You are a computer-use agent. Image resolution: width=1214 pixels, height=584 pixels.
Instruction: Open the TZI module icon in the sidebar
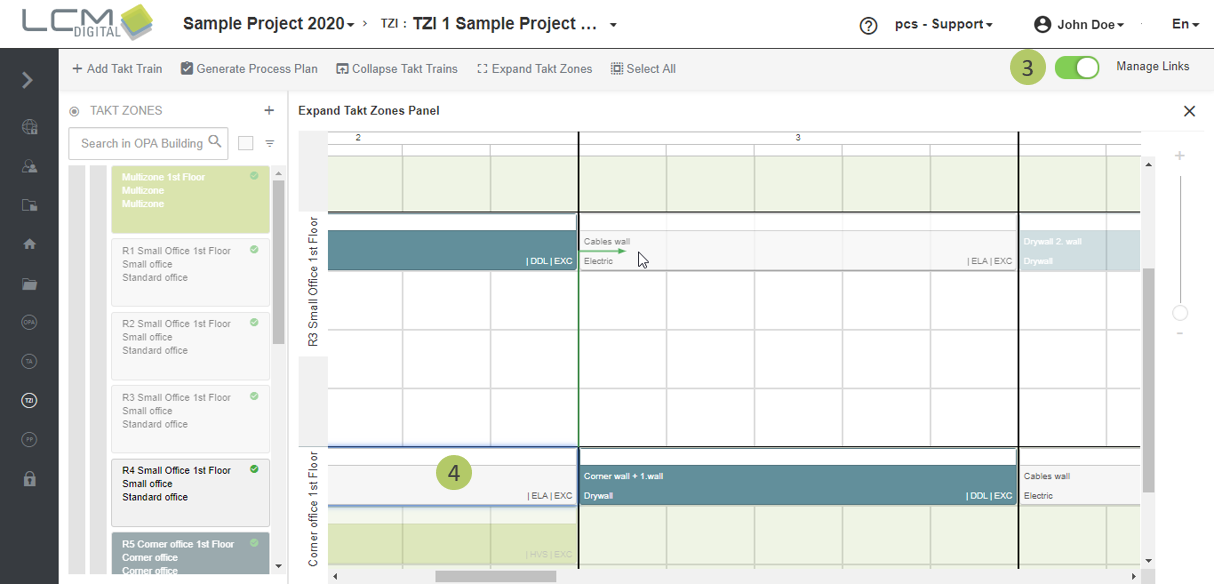29,401
